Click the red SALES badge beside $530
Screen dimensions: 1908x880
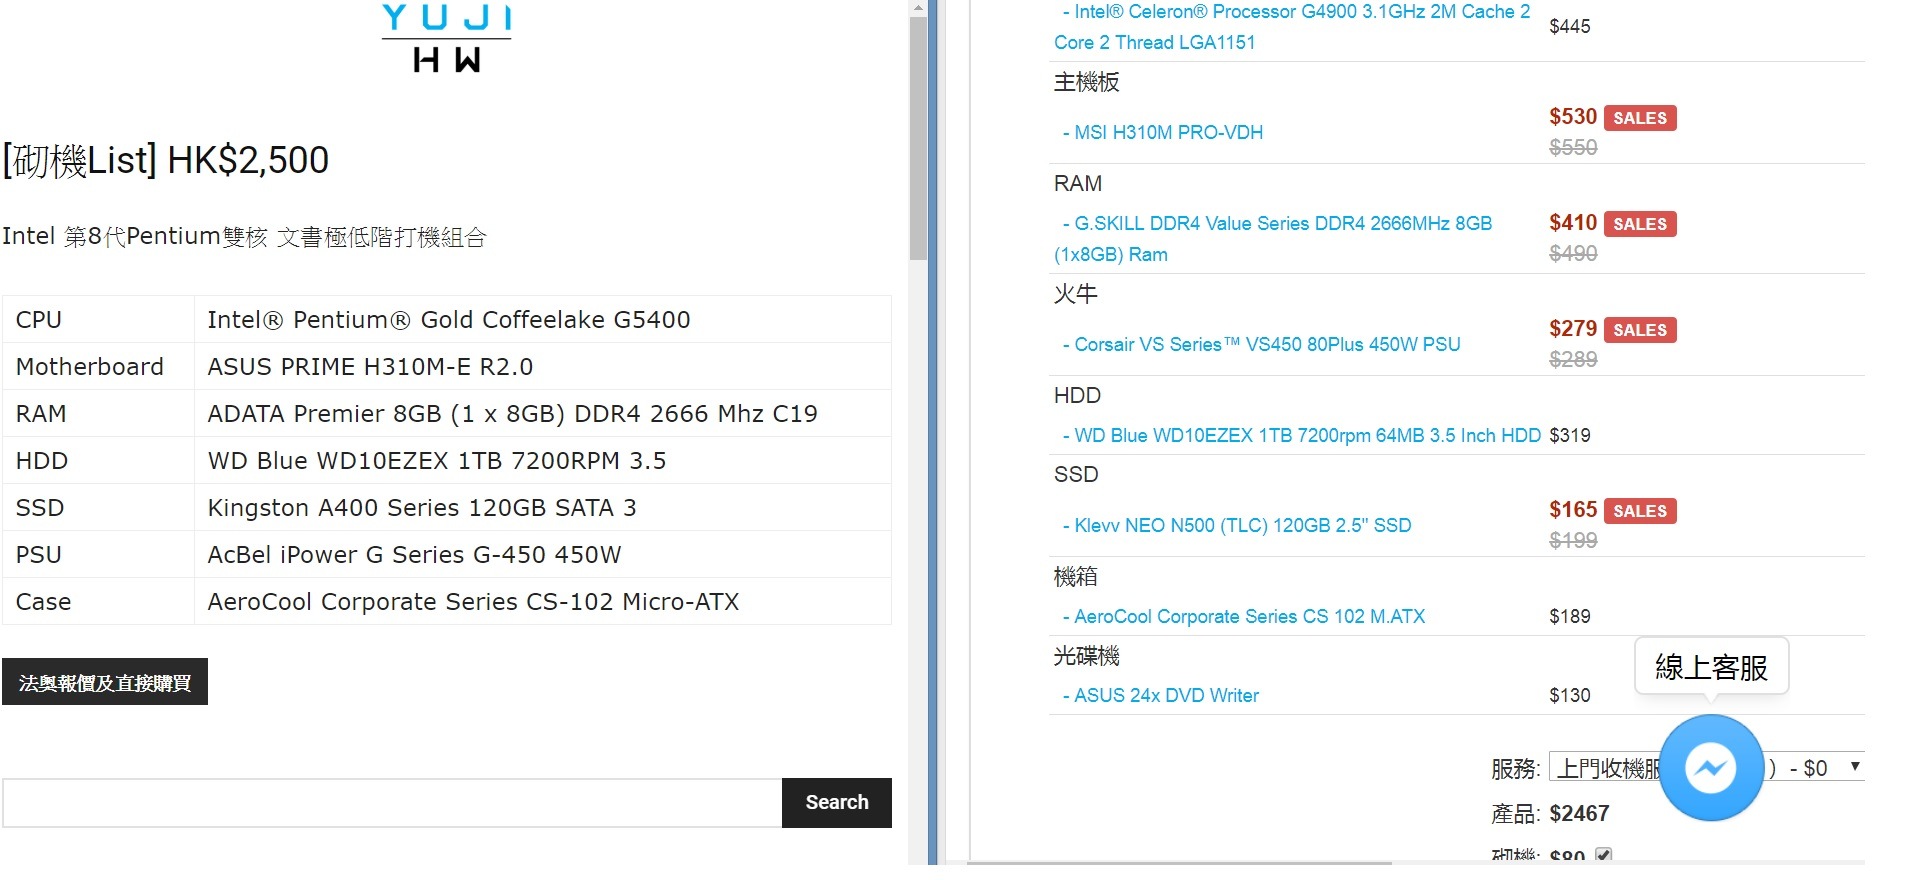(1640, 118)
